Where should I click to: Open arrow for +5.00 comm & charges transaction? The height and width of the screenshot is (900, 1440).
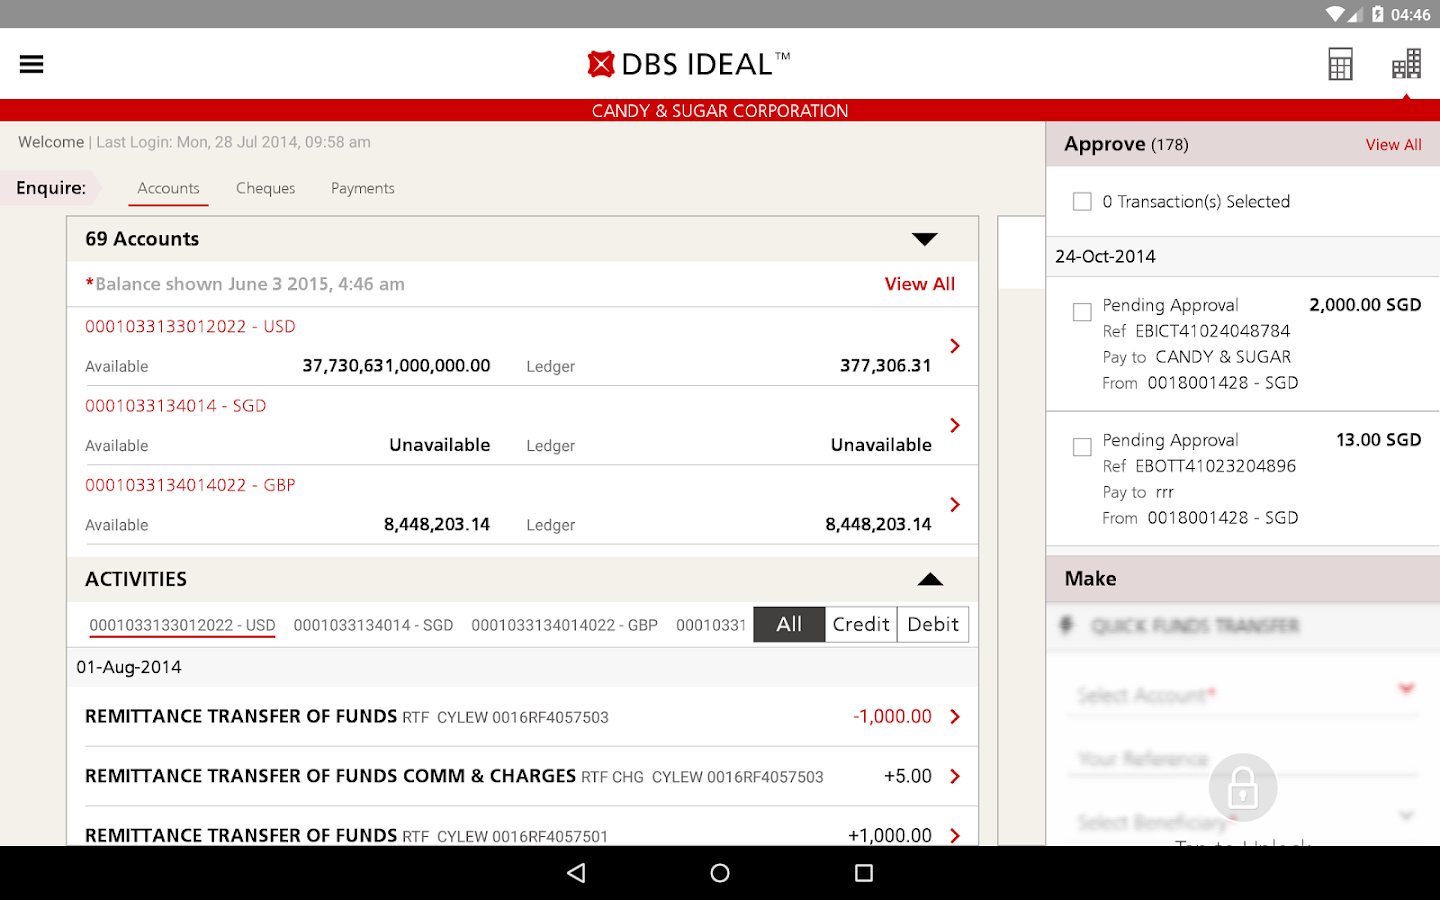(955, 776)
